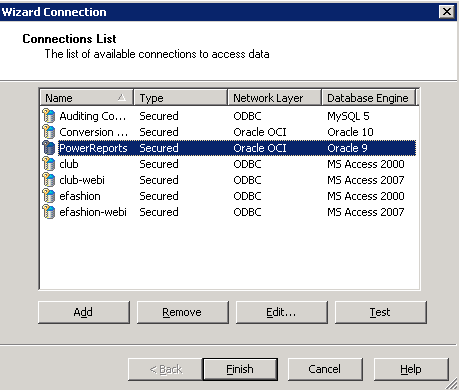
Task: Click ODBC in the Auditing Co... row
Action: (x=247, y=116)
